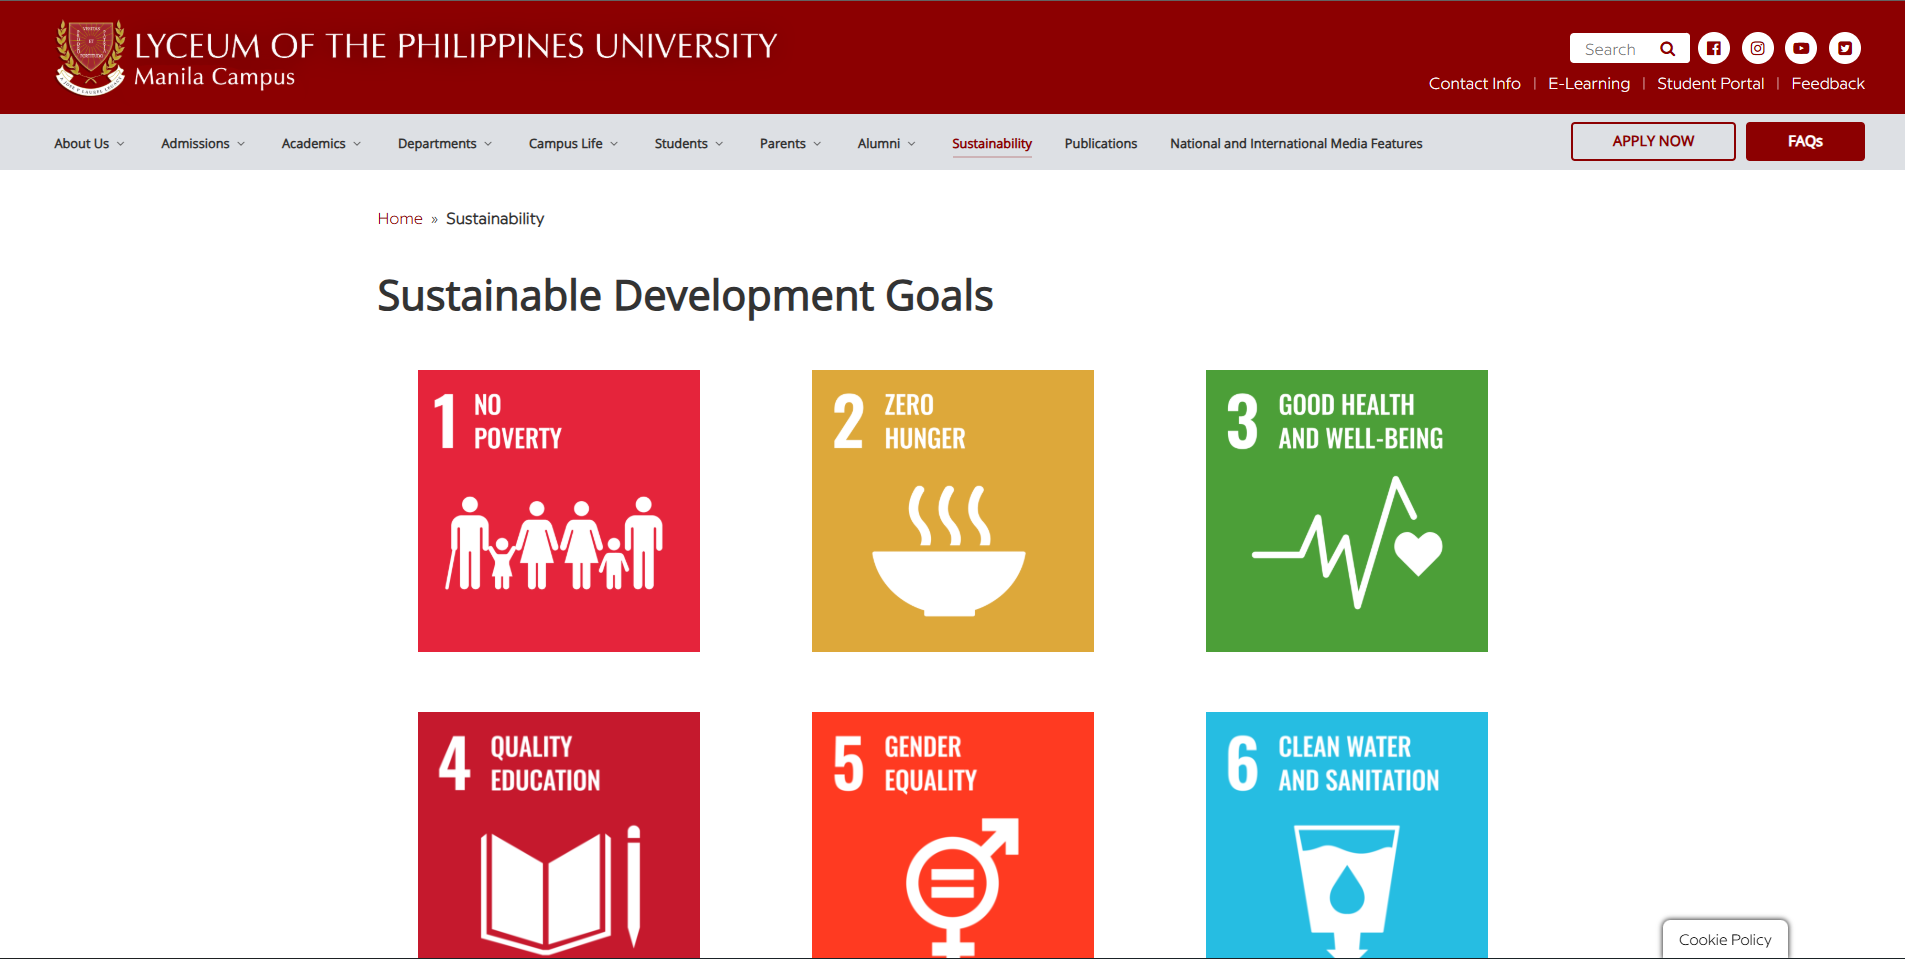The image size is (1905, 959).
Task: Expand the Departments dropdown menu
Action: (x=445, y=144)
